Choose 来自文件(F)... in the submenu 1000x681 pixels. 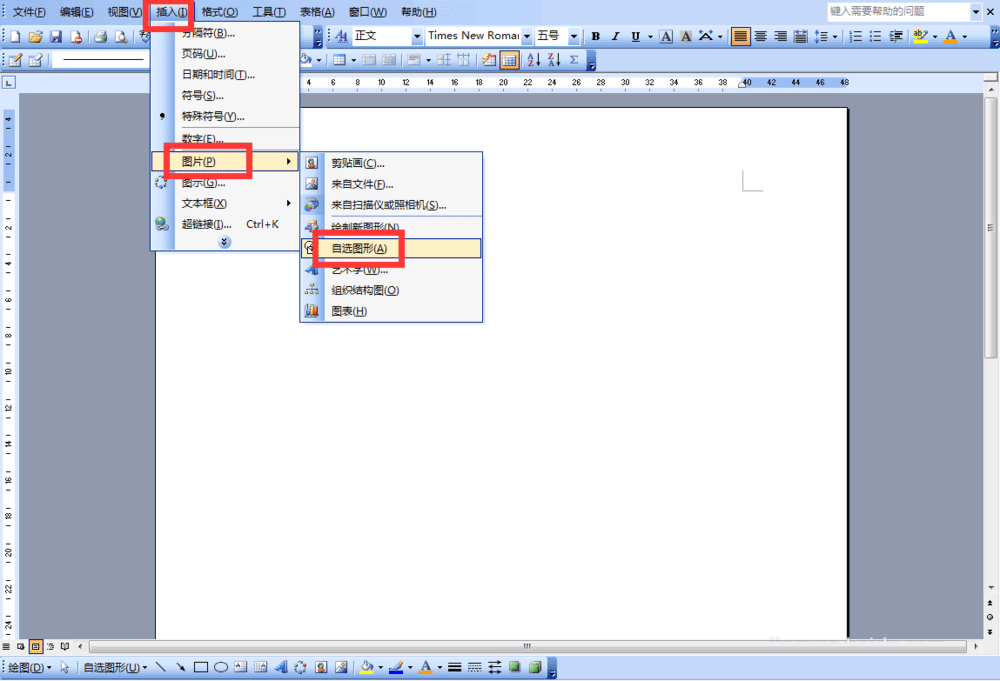(391, 184)
